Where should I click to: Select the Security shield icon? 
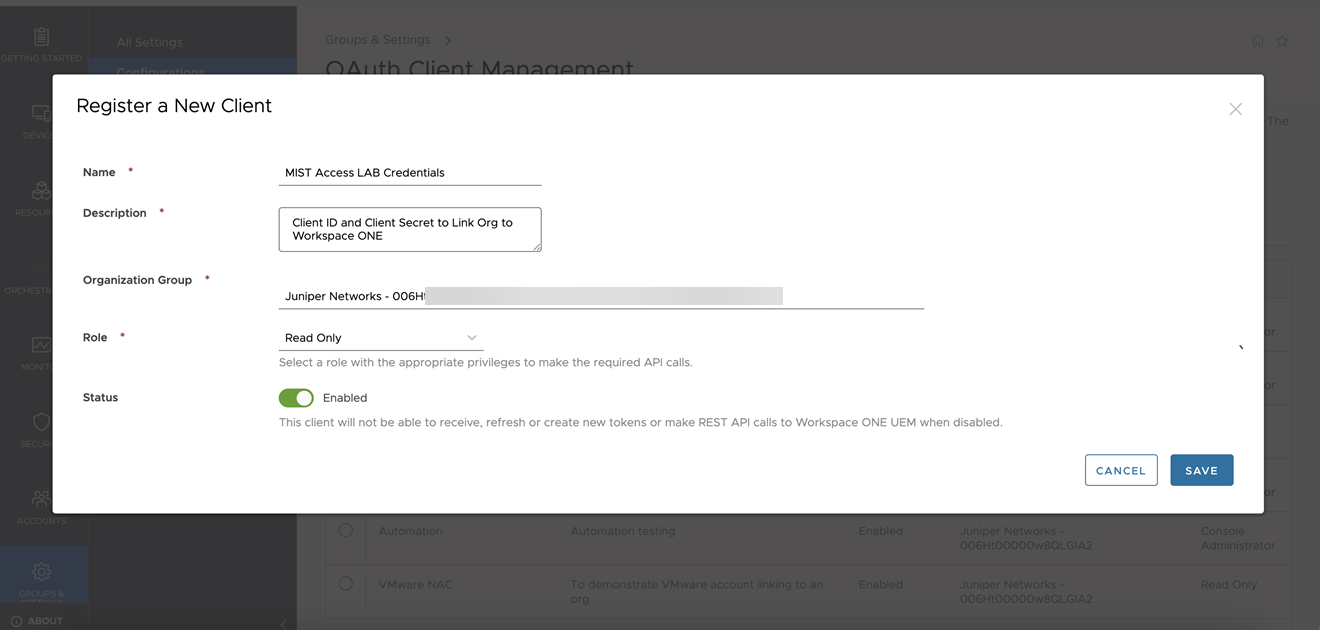41,422
